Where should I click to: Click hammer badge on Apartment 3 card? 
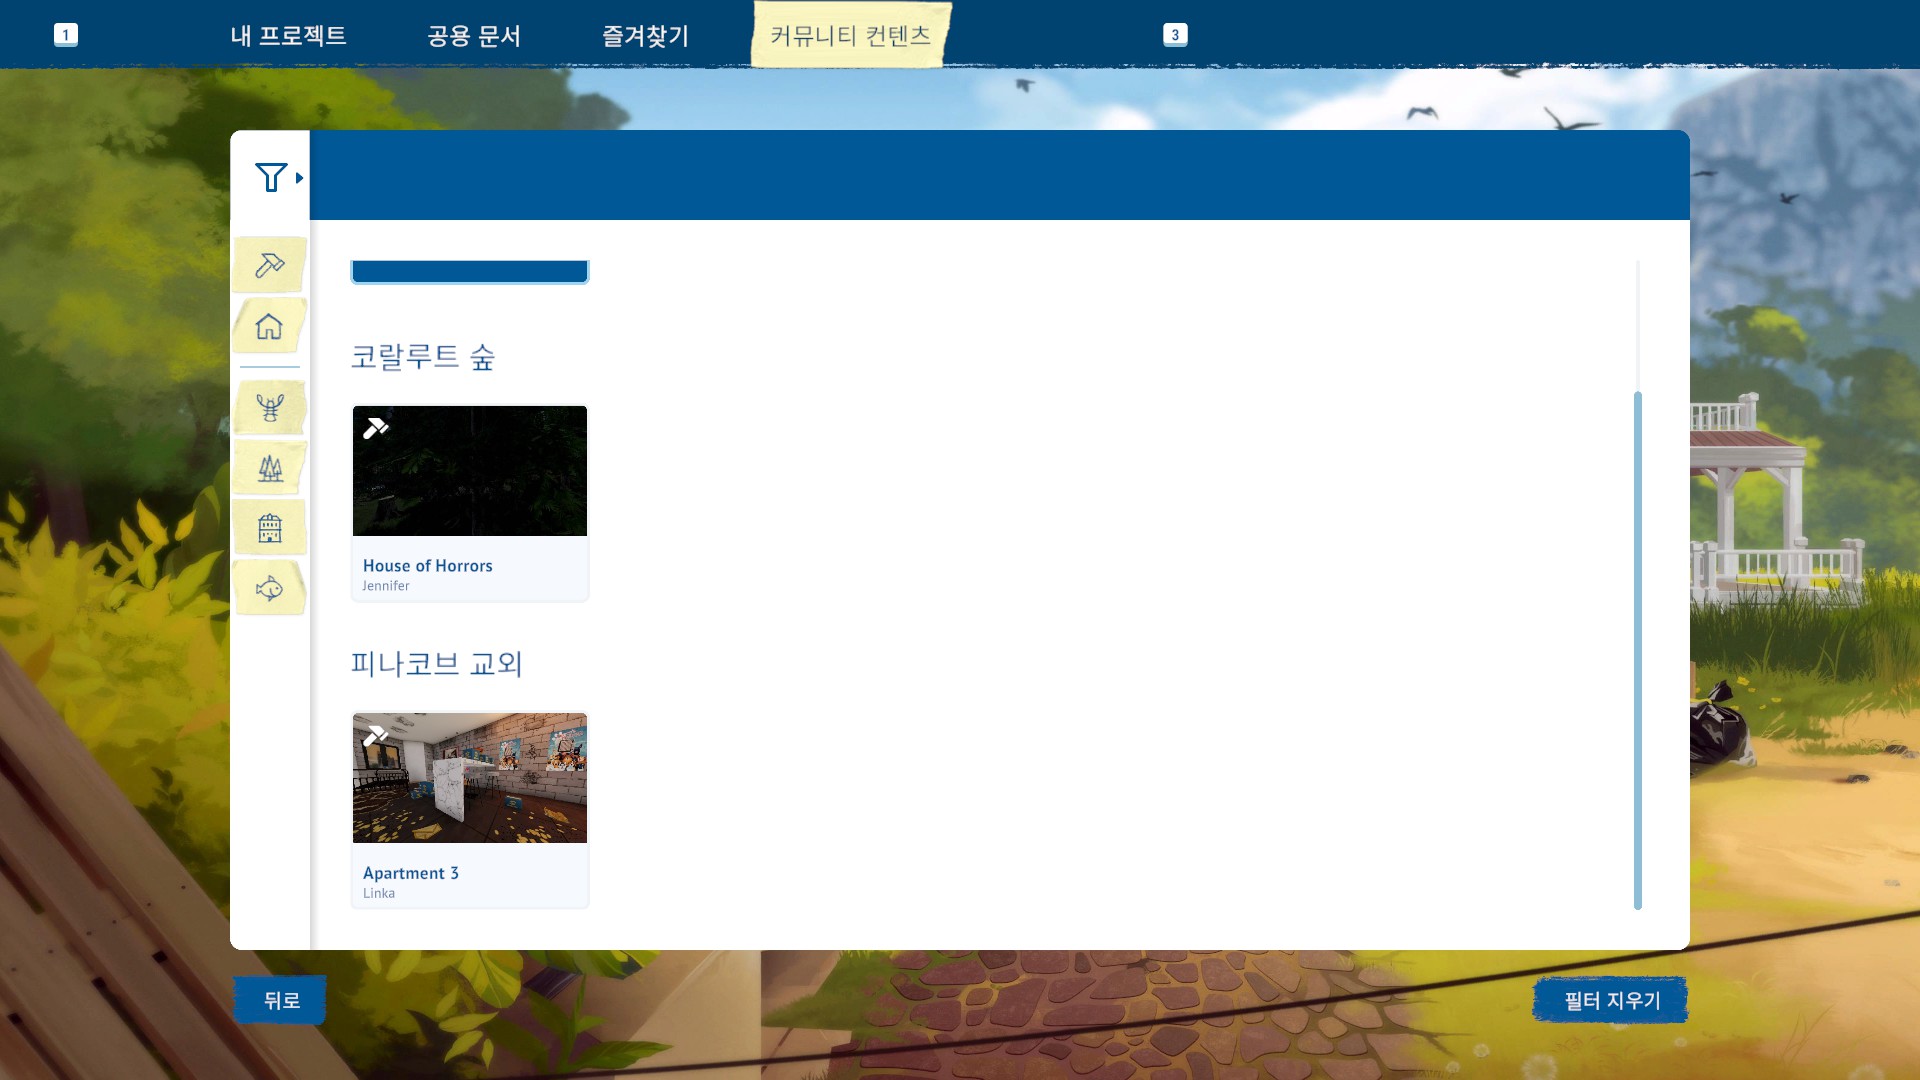click(376, 736)
